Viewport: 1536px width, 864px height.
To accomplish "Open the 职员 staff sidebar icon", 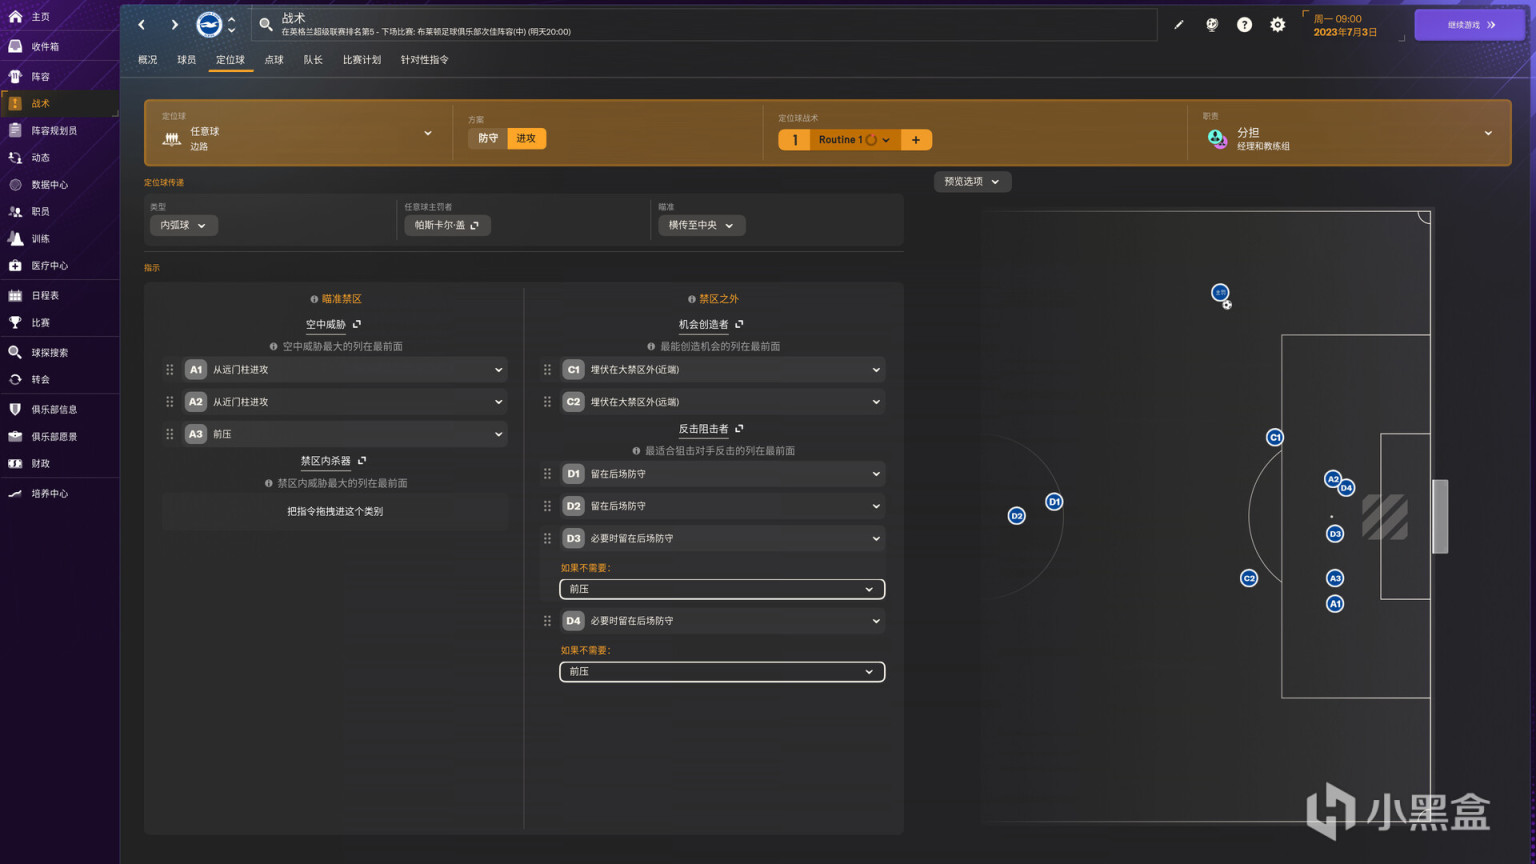I will [15, 211].
